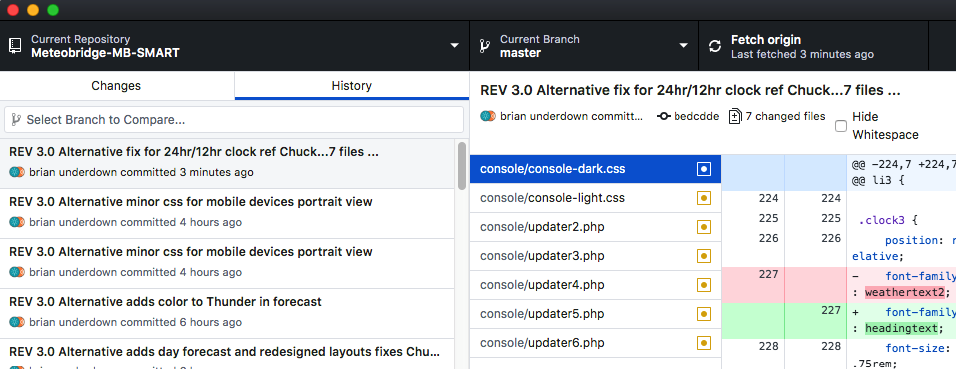Click modified status icon of updater3.php

coord(704,256)
